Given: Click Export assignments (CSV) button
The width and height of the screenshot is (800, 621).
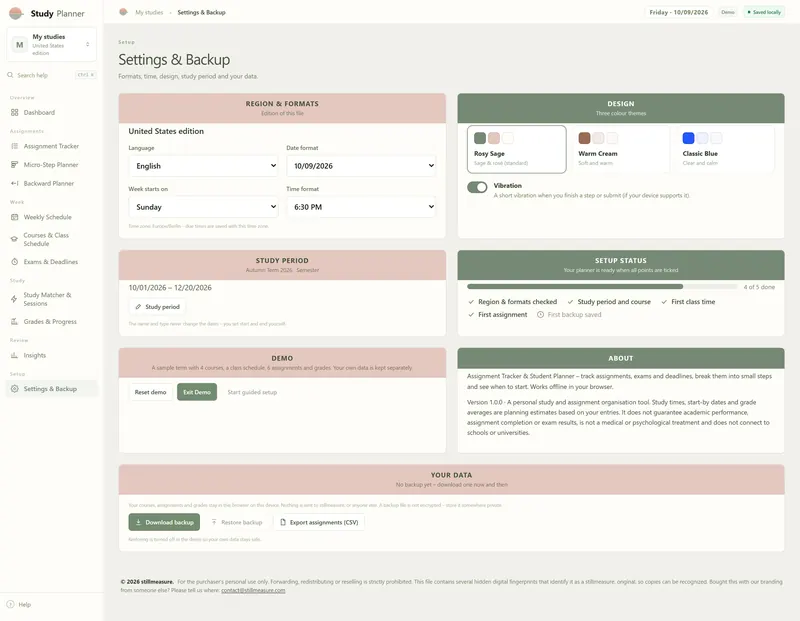Looking at the screenshot, I should (x=319, y=522).
